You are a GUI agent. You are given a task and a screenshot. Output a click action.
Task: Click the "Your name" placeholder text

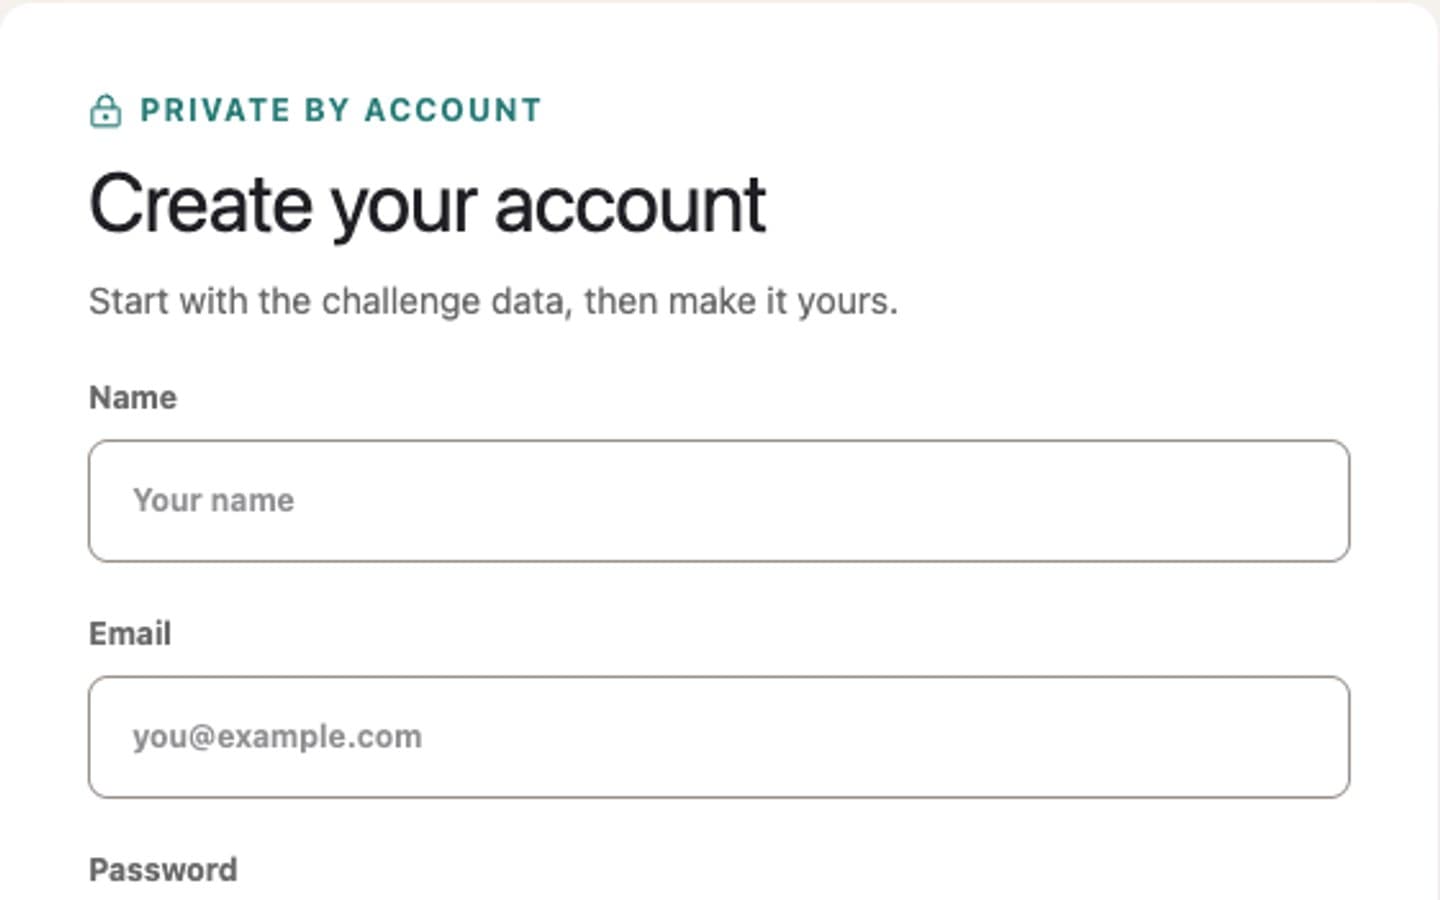coord(214,500)
